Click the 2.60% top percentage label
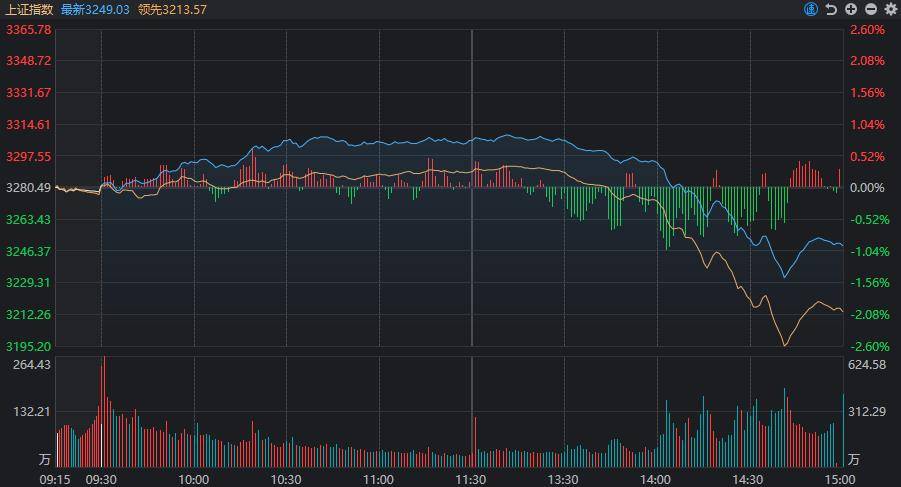The height and width of the screenshot is (487, 901). [x=868, y=30]
